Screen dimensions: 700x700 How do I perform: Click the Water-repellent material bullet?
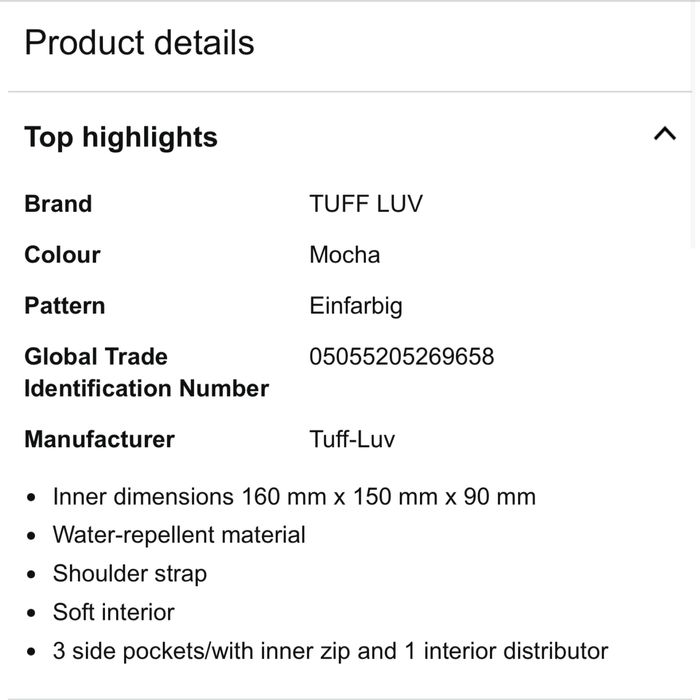pos(179,535)
